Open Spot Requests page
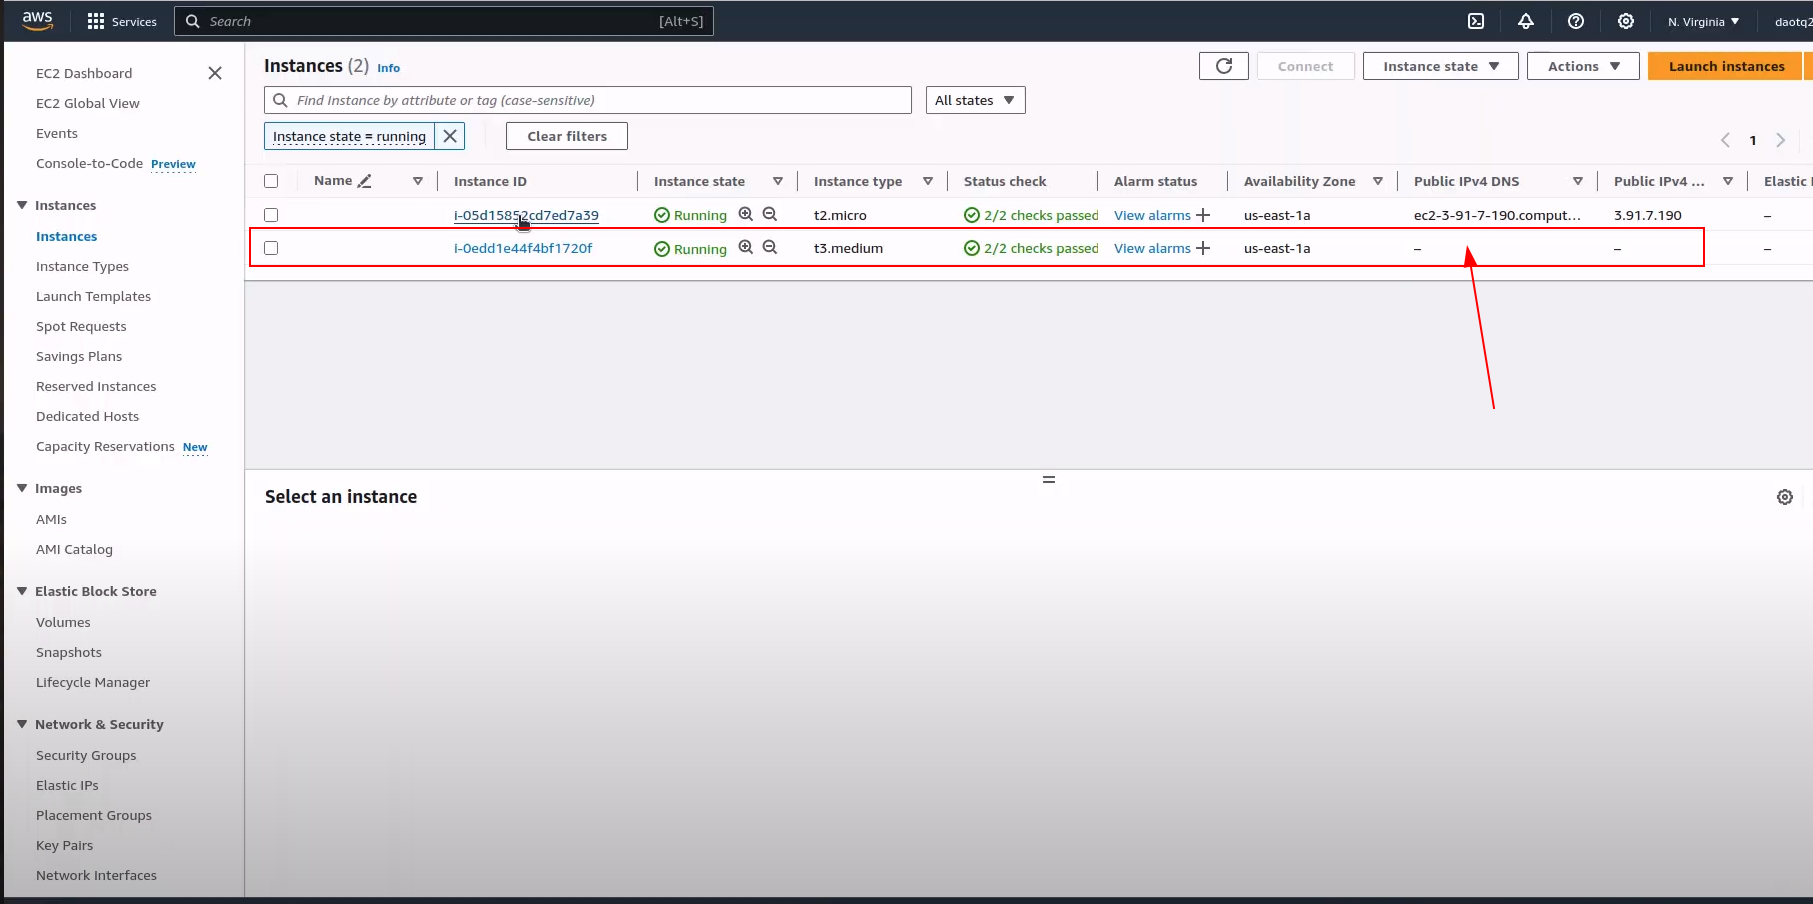Viewport: 1813px width, 904px height. pos(81,326)
